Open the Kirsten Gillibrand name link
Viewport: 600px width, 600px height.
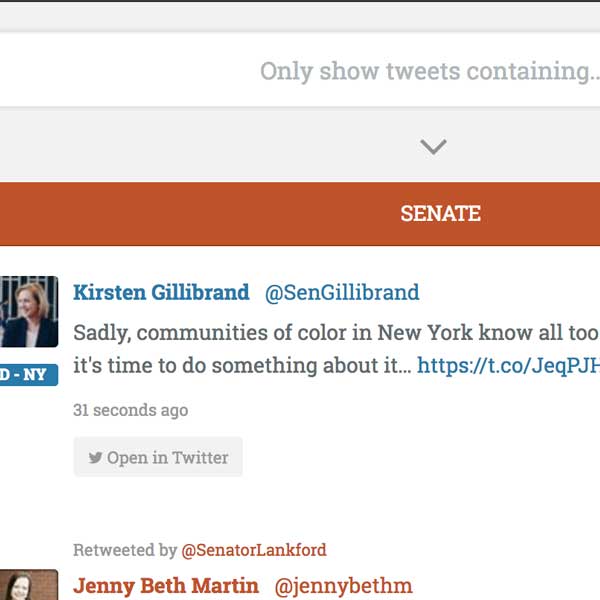pyautogui.click(x=161, y=292)
